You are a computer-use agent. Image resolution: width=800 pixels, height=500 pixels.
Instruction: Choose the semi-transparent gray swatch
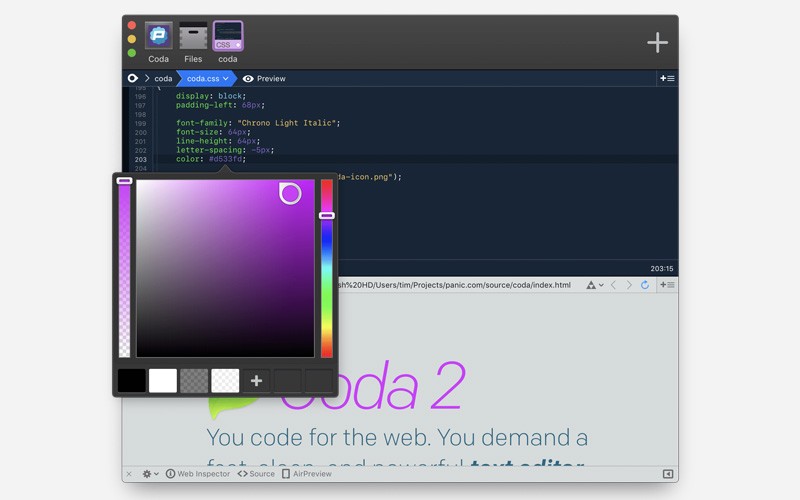click(x=194, y=381)
